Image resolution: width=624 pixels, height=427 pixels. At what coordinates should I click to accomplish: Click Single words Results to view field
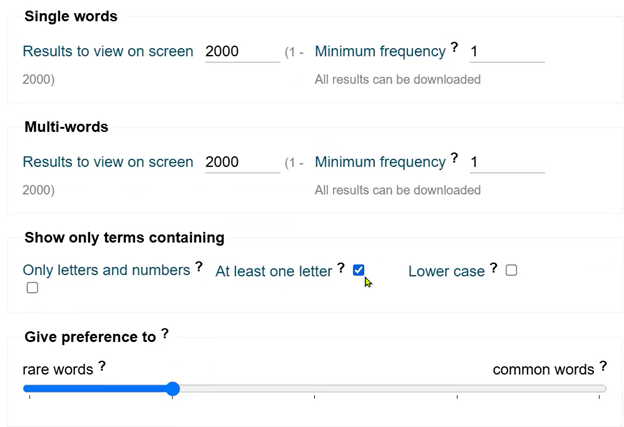[x=242, y=52]
